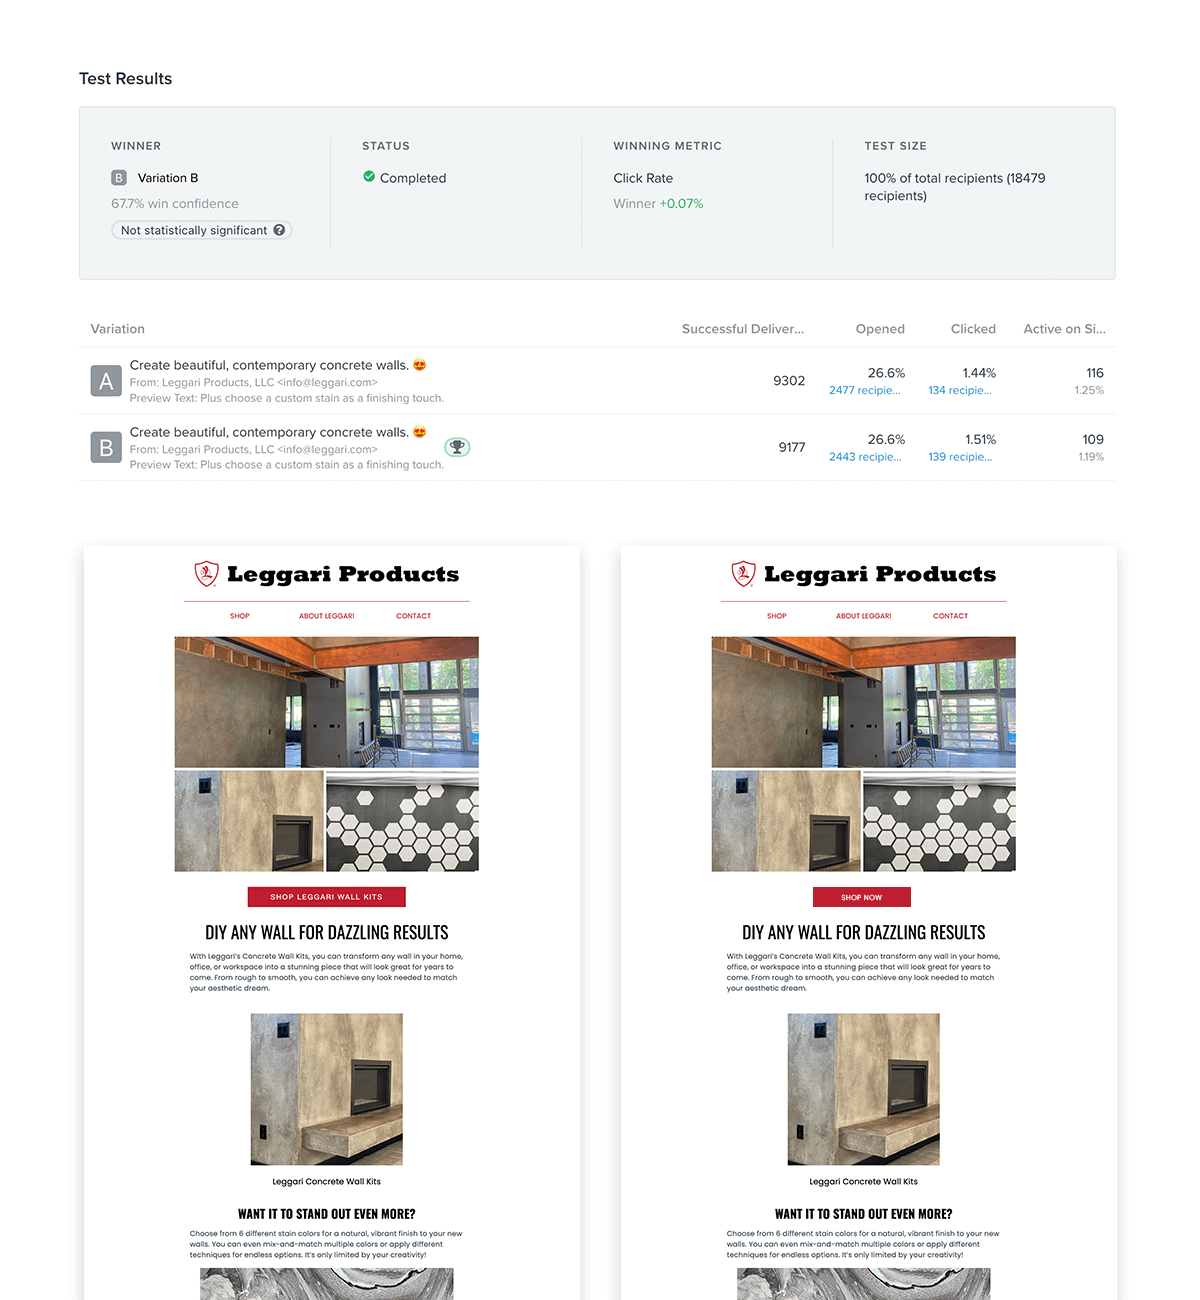Click the Active on Site column header
Screen dimensions: 1200x1300
coord(1064,329)
